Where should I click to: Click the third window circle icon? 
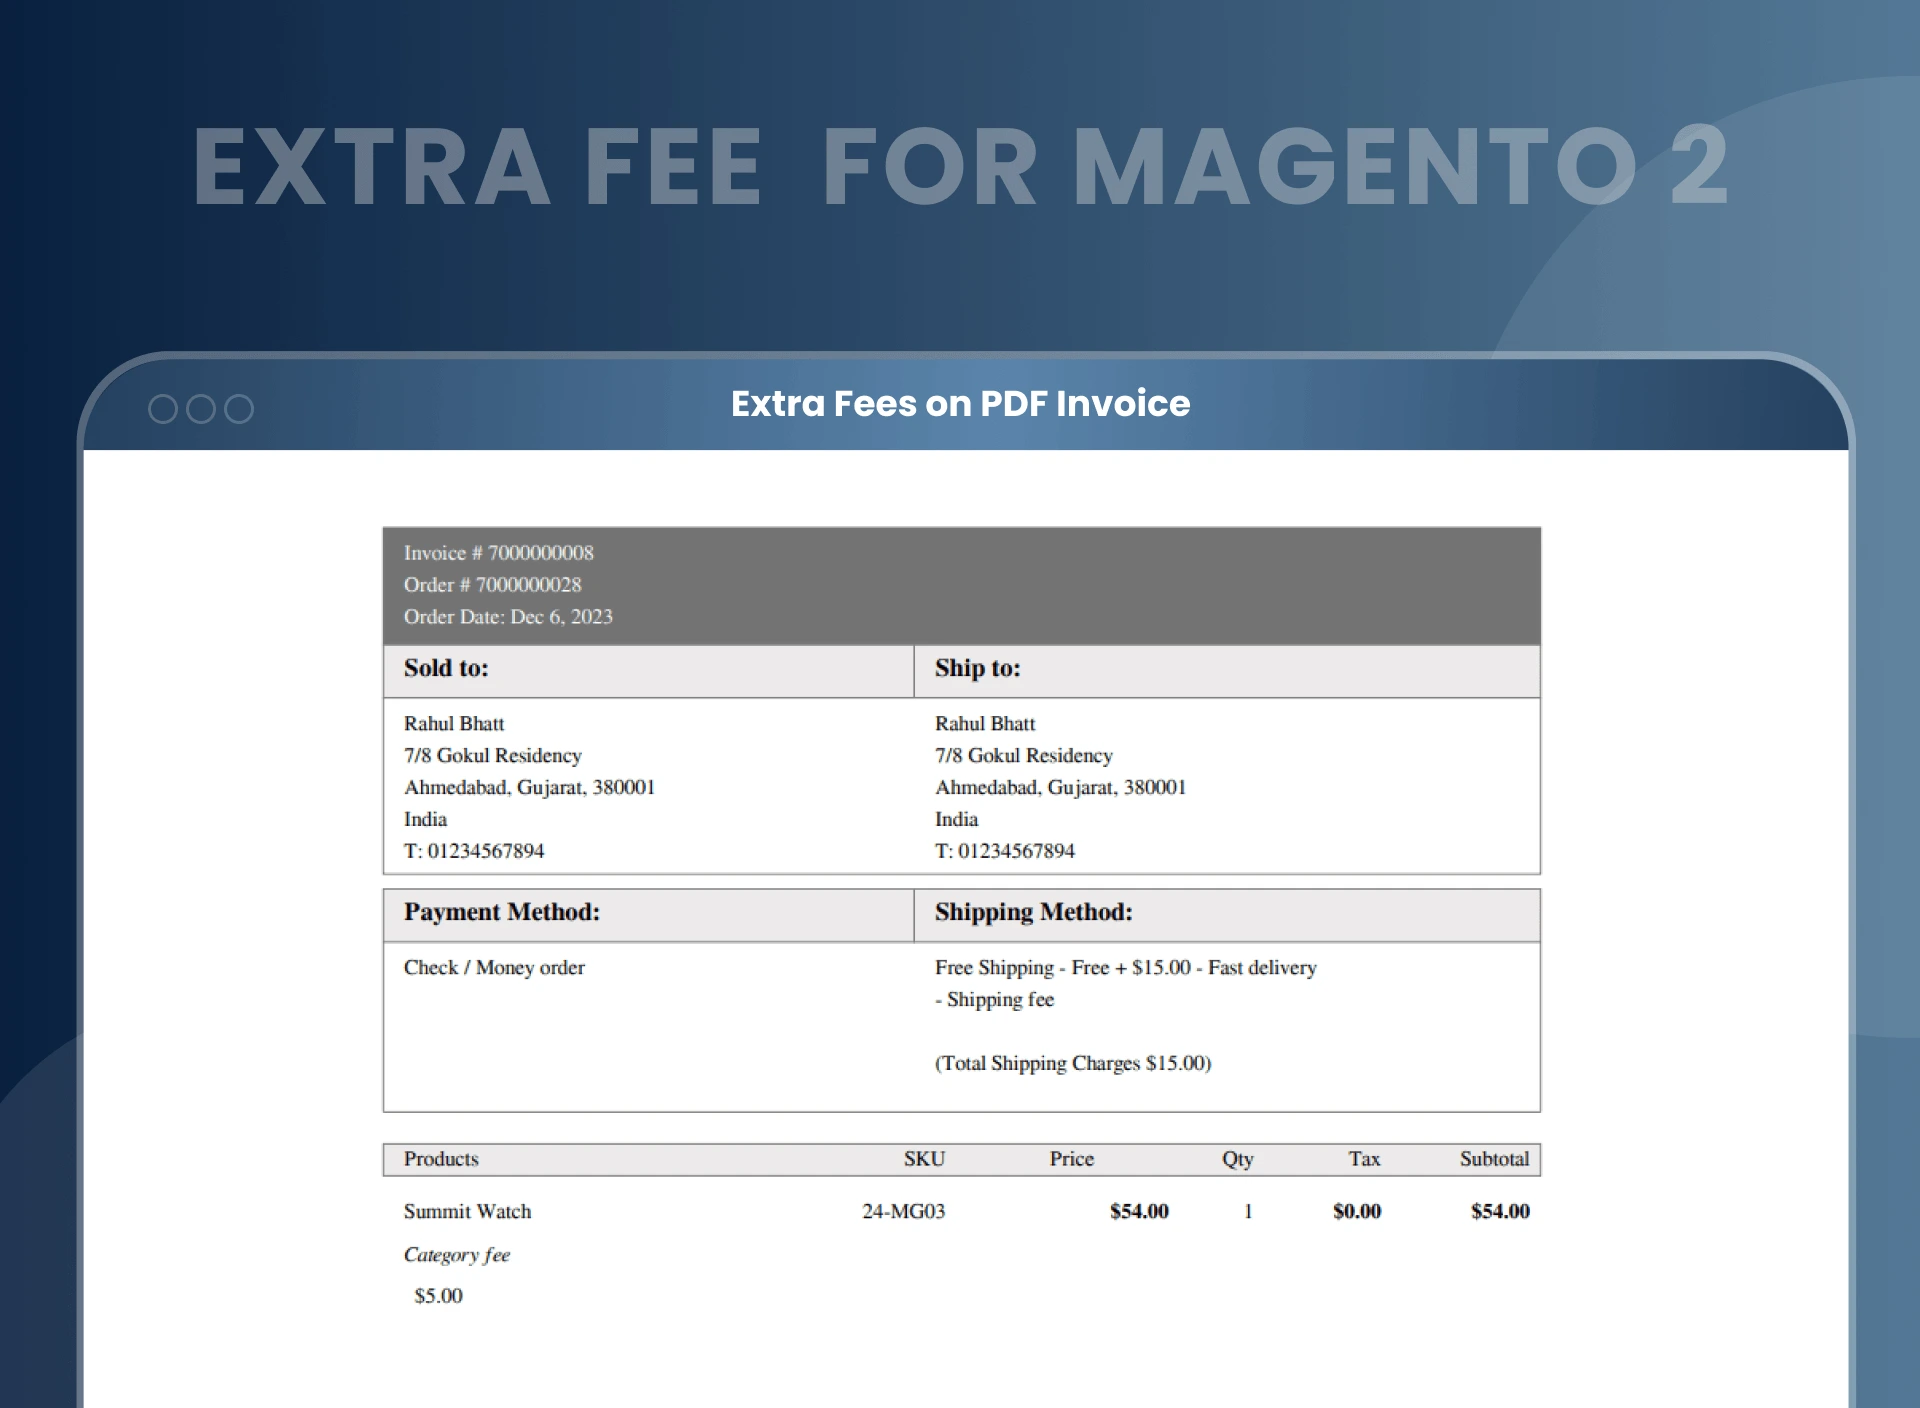click(239, 409)
